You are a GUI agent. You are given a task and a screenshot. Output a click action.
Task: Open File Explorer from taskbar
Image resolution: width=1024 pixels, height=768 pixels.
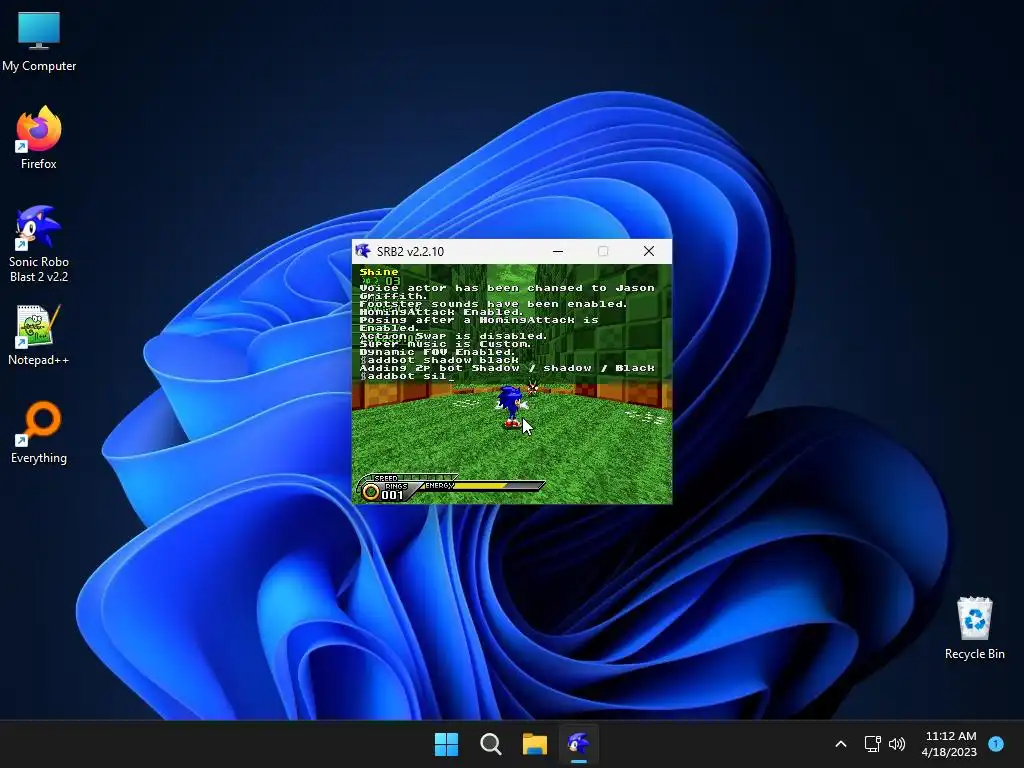pos(535,744)
